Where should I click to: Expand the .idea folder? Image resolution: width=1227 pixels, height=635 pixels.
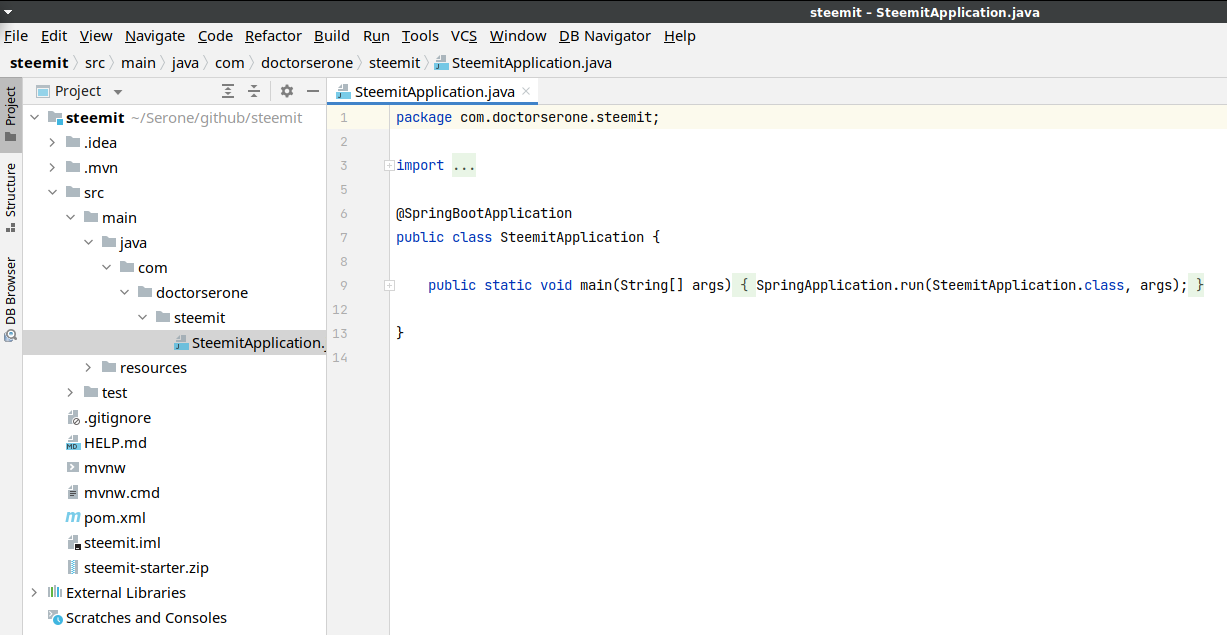point(52,143)
